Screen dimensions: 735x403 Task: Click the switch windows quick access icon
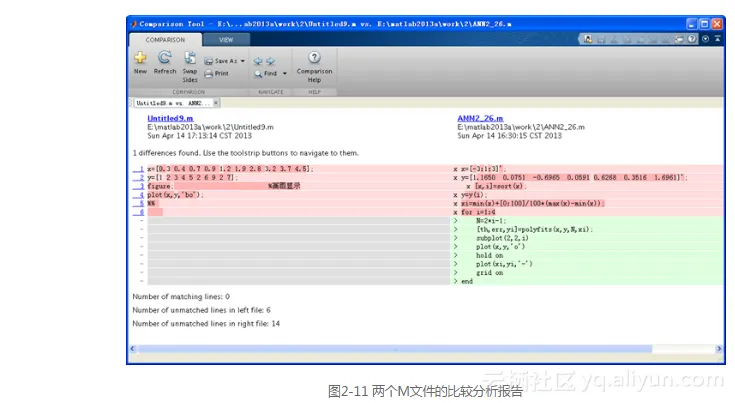pyautogui.click(x=679, y=39)
